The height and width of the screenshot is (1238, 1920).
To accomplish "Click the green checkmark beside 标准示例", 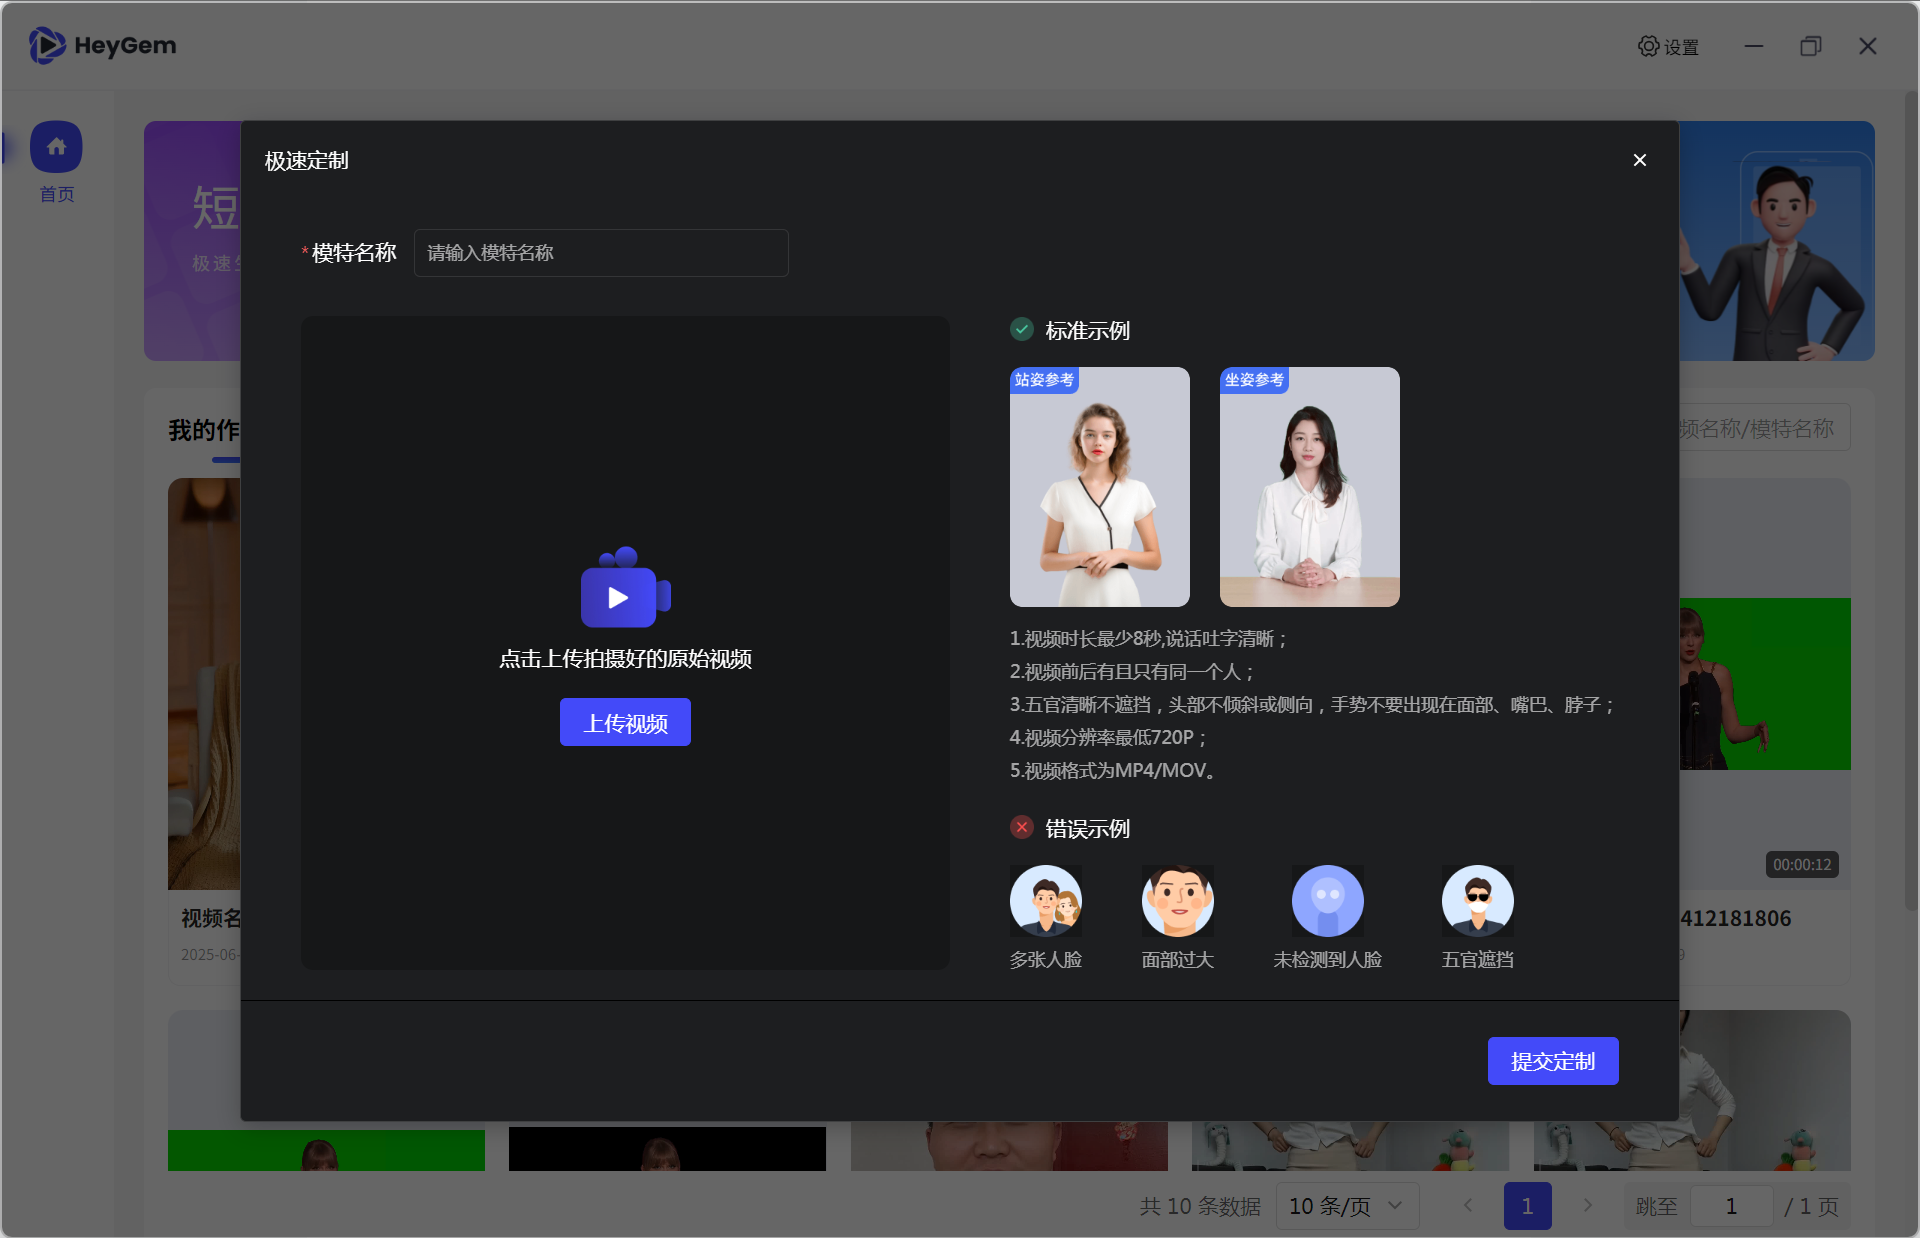I will pyautogui.click(x=1021, y=329).
